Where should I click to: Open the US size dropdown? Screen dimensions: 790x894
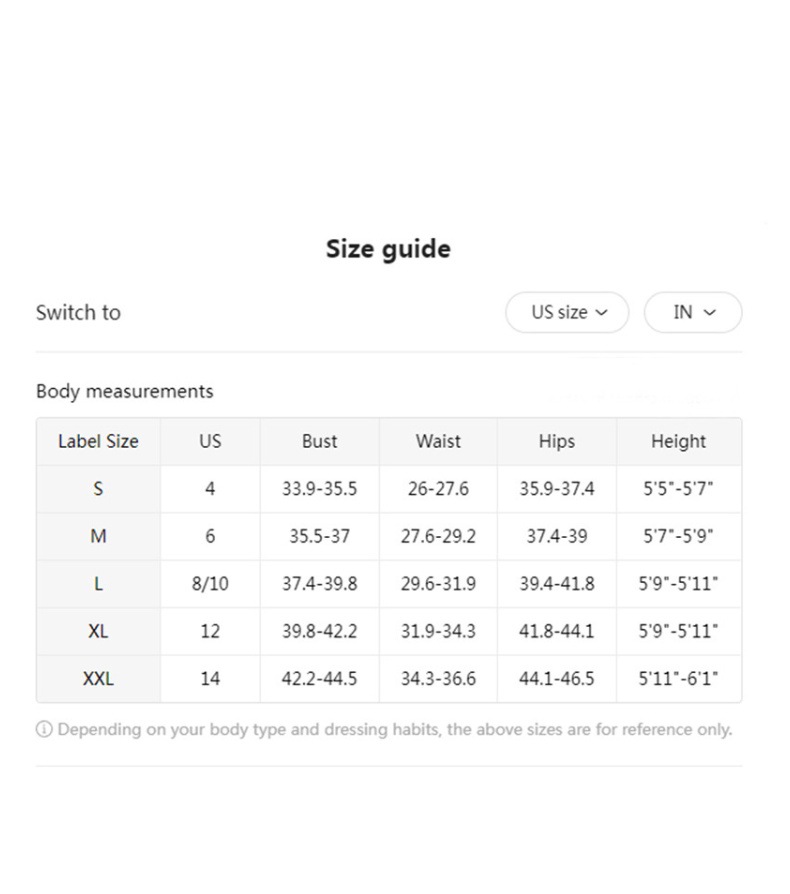pyautogui.click(x=567, y=312)
